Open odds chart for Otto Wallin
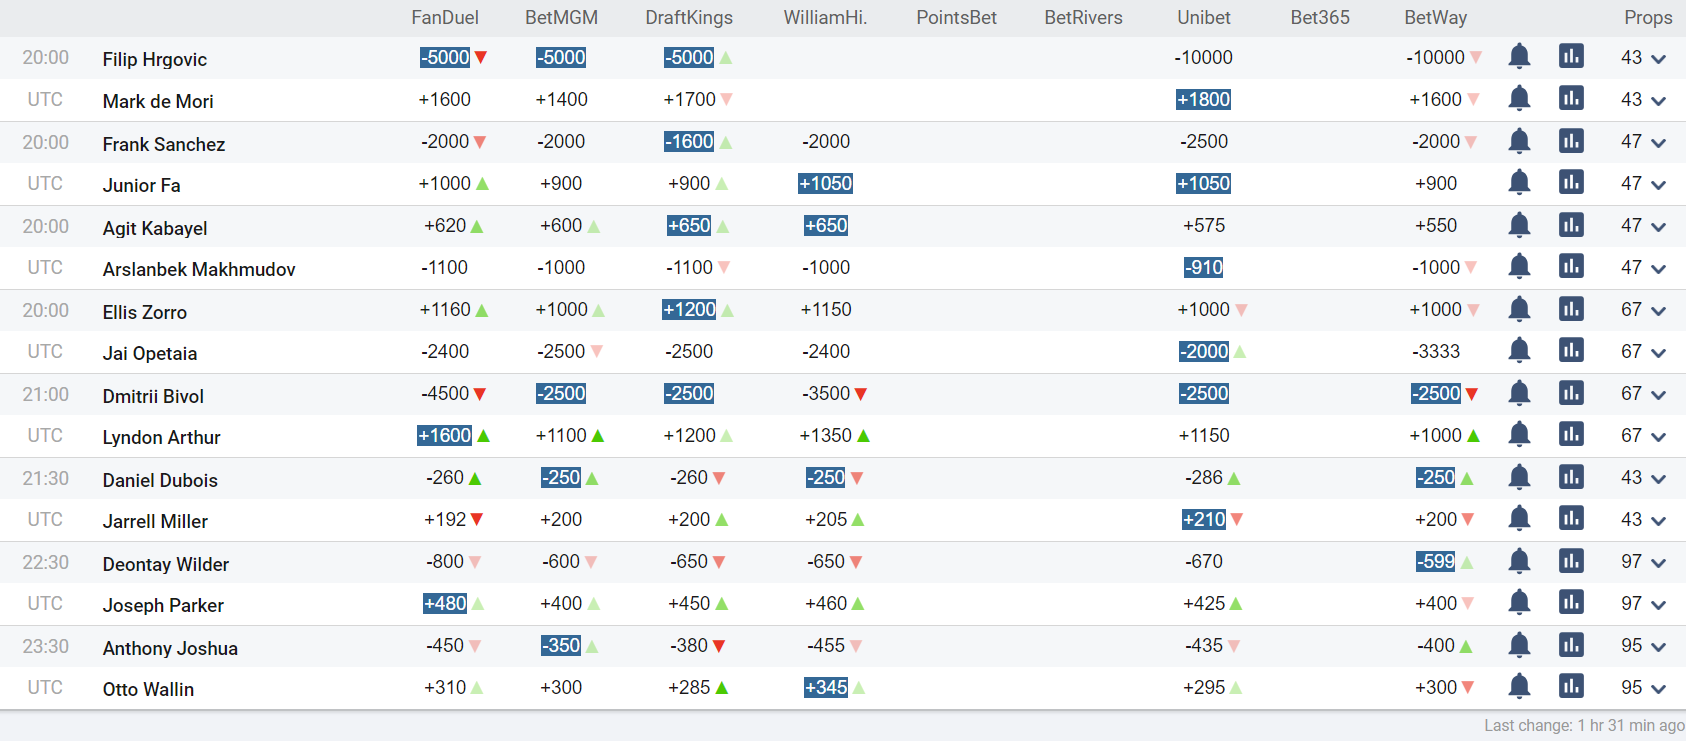Screen dimensions: 1686x741 1571,686
